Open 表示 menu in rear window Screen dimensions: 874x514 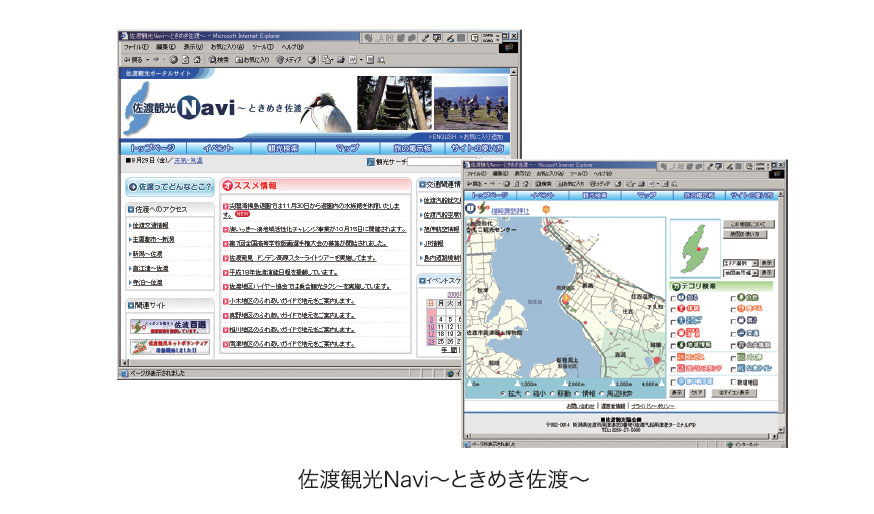(193, 47)
